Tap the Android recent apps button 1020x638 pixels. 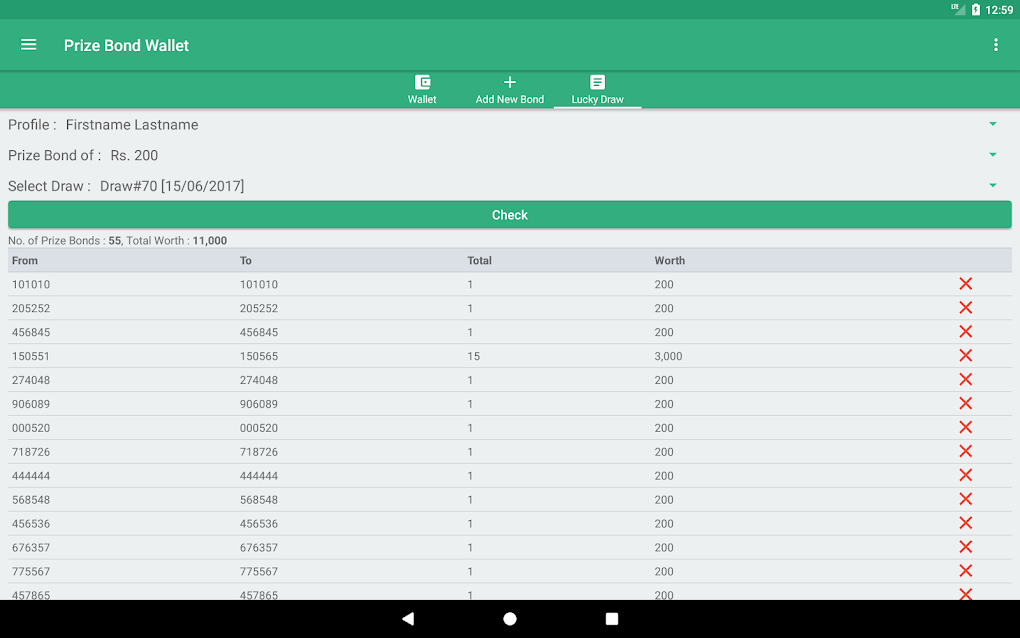tap(611, 618)
